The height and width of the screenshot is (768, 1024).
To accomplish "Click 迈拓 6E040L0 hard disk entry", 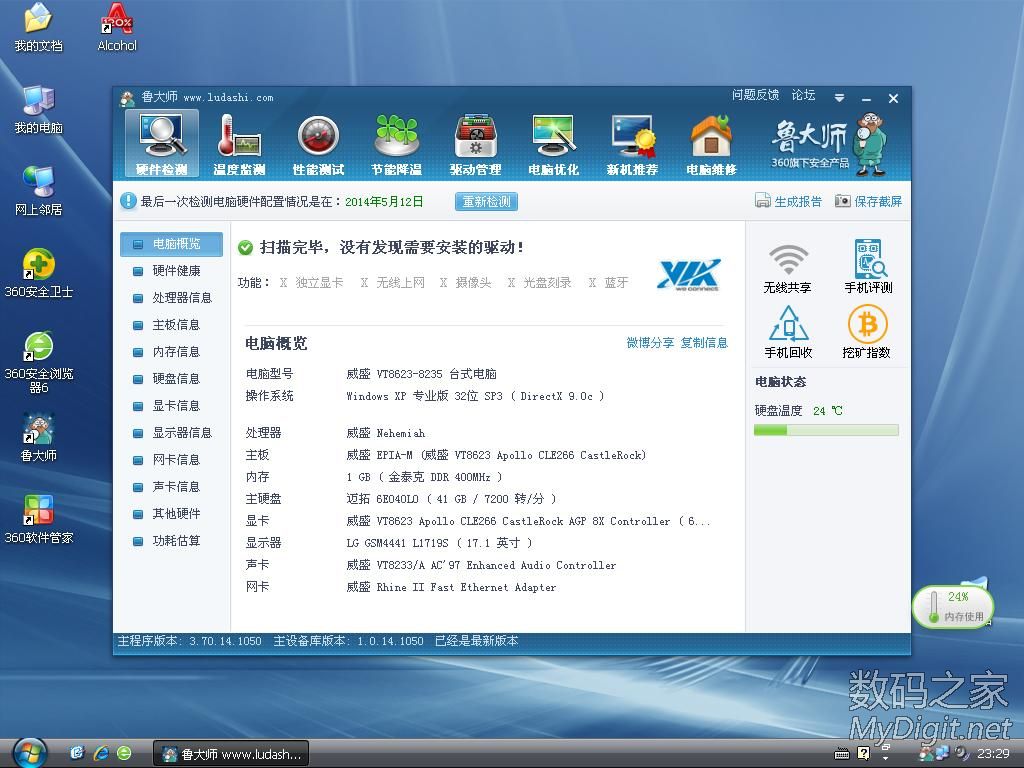I will pyautogui.click(x=451, y=499).
